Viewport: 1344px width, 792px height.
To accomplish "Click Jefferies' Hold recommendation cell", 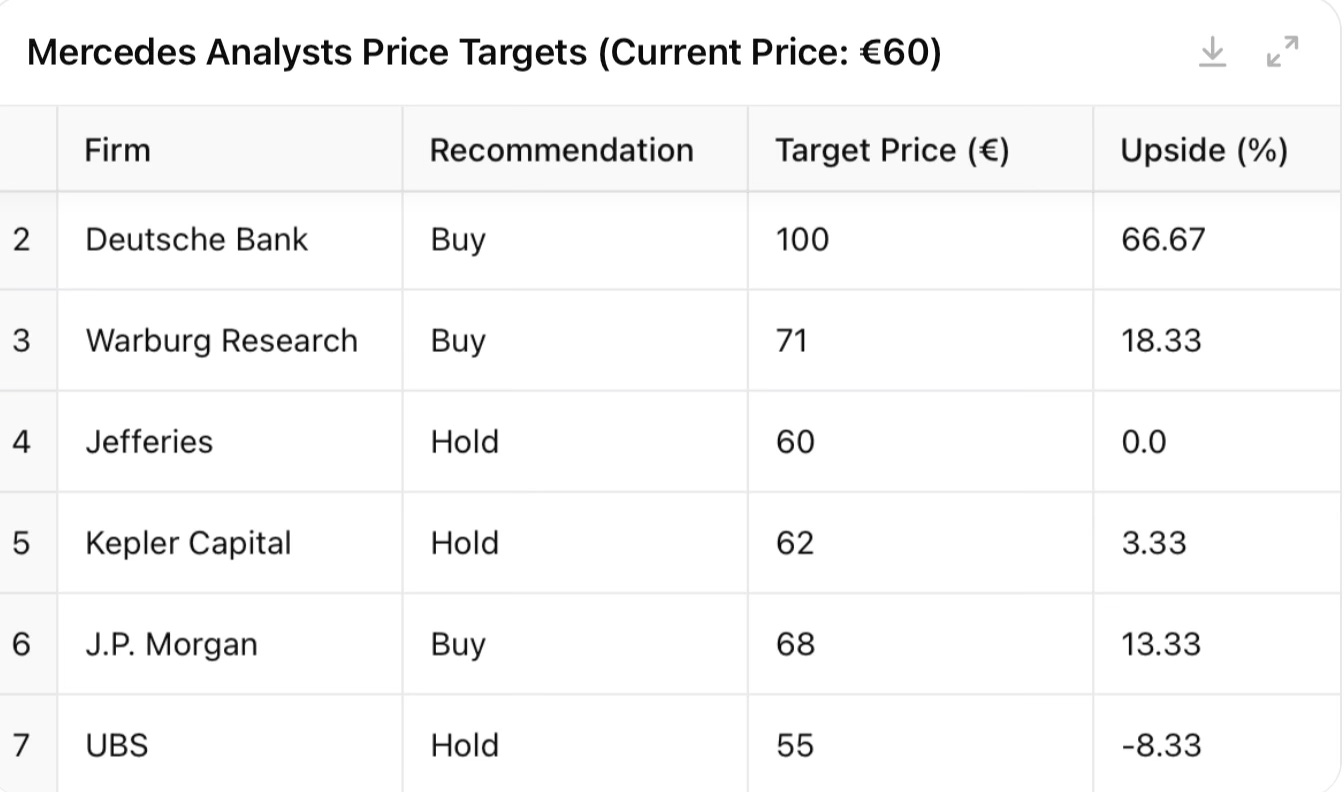I will click(464, 442).
